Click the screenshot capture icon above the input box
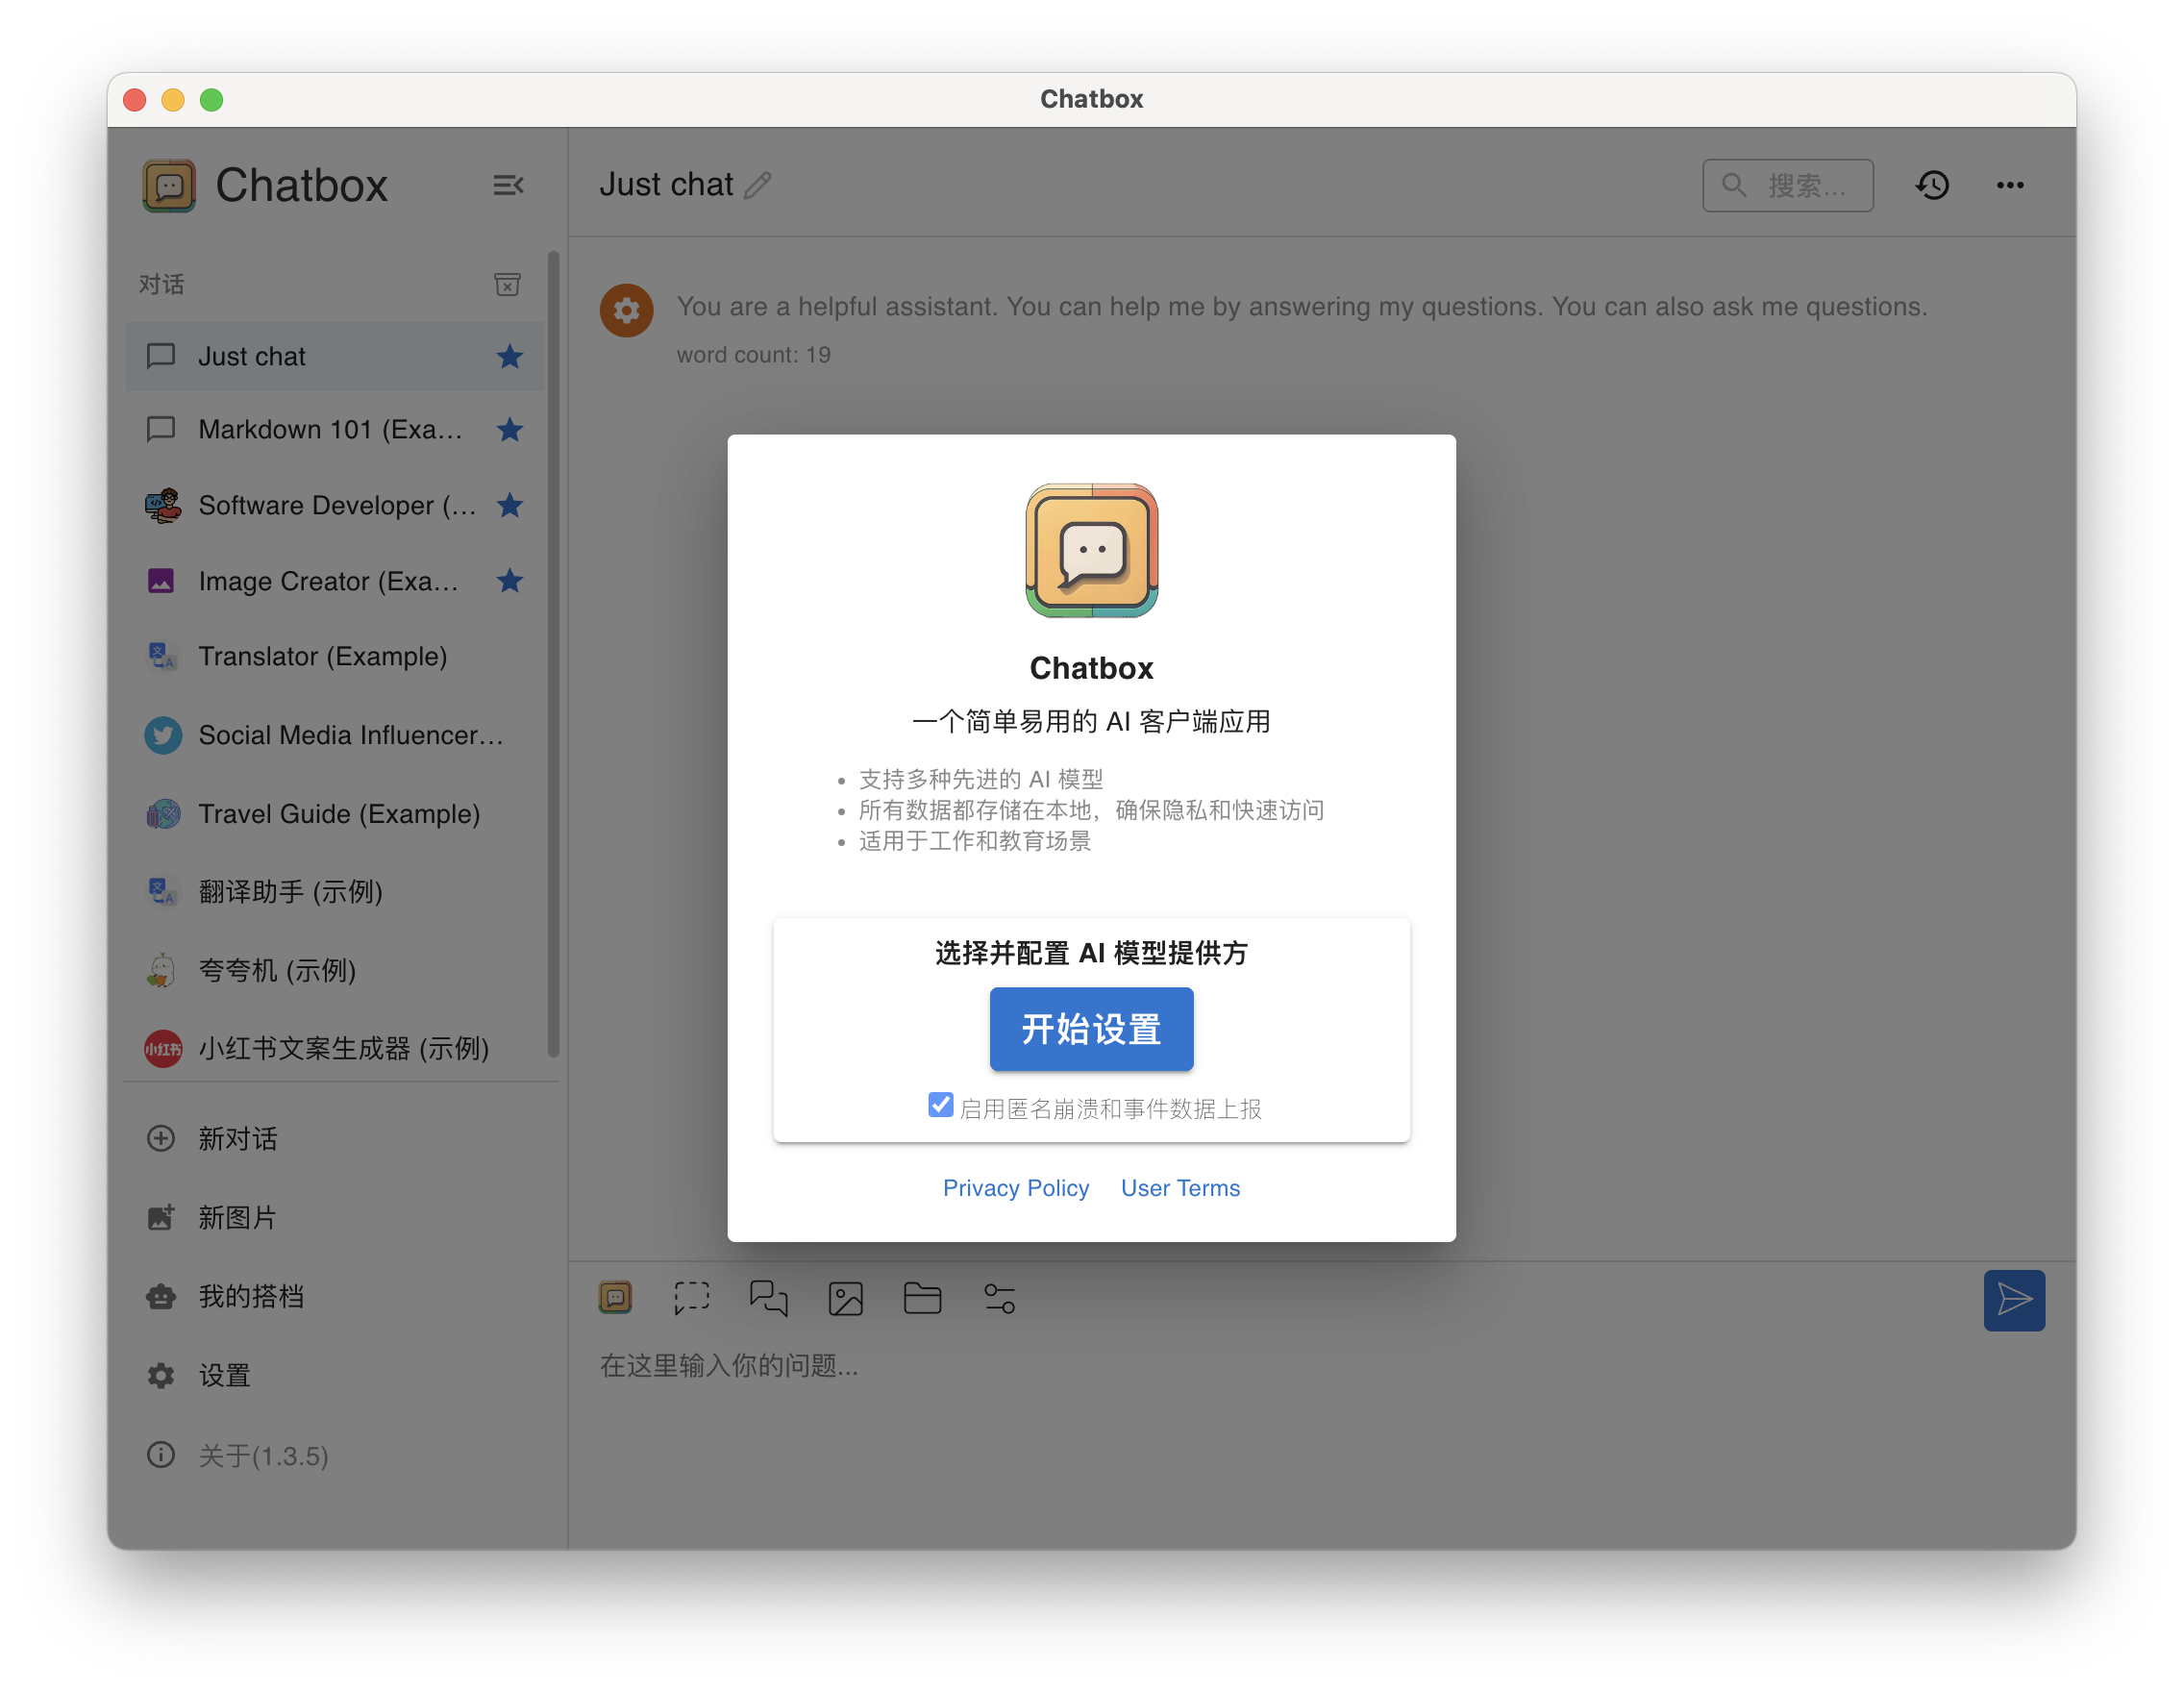 tap(692, 1297)
